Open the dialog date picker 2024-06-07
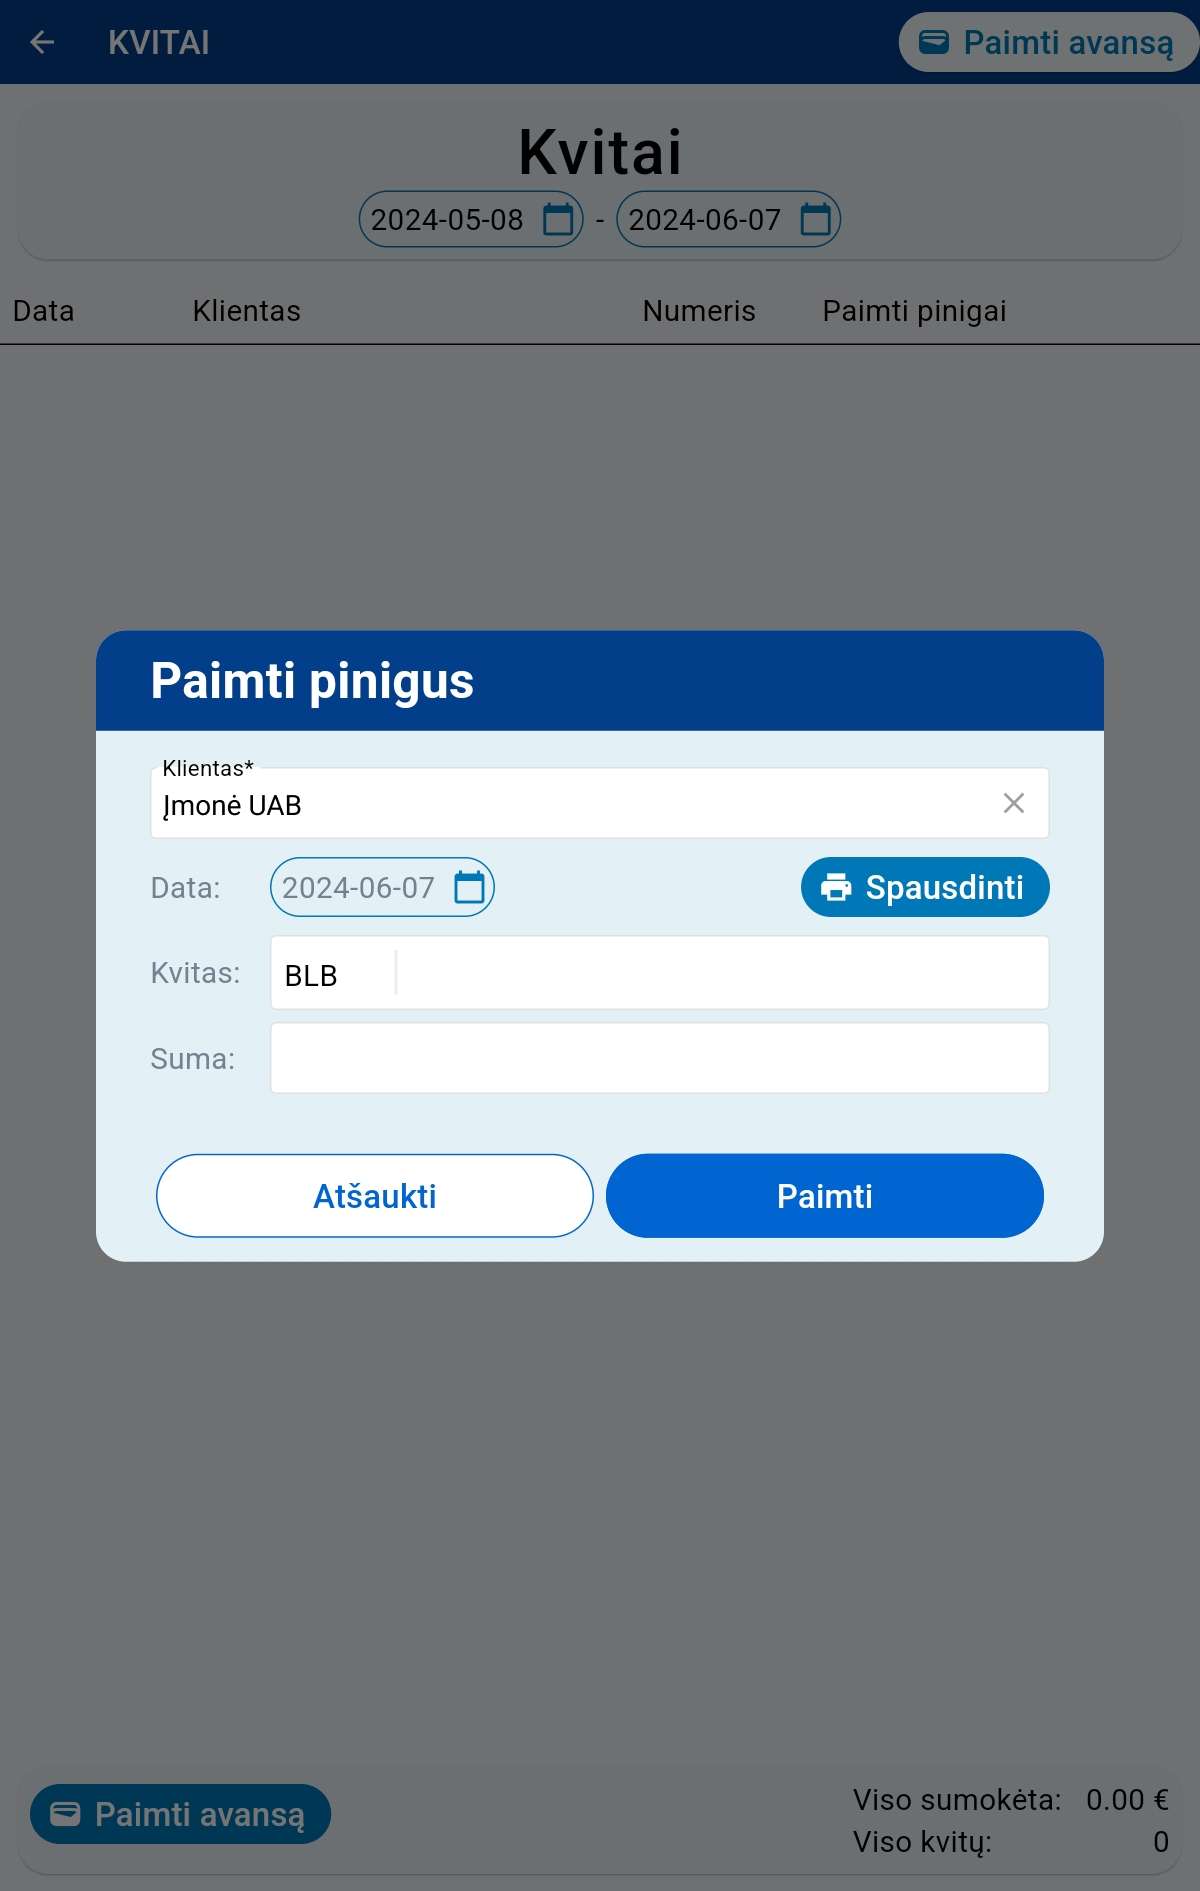The height and width of the screenshot is (1891, 1200). tap(382, 887)
